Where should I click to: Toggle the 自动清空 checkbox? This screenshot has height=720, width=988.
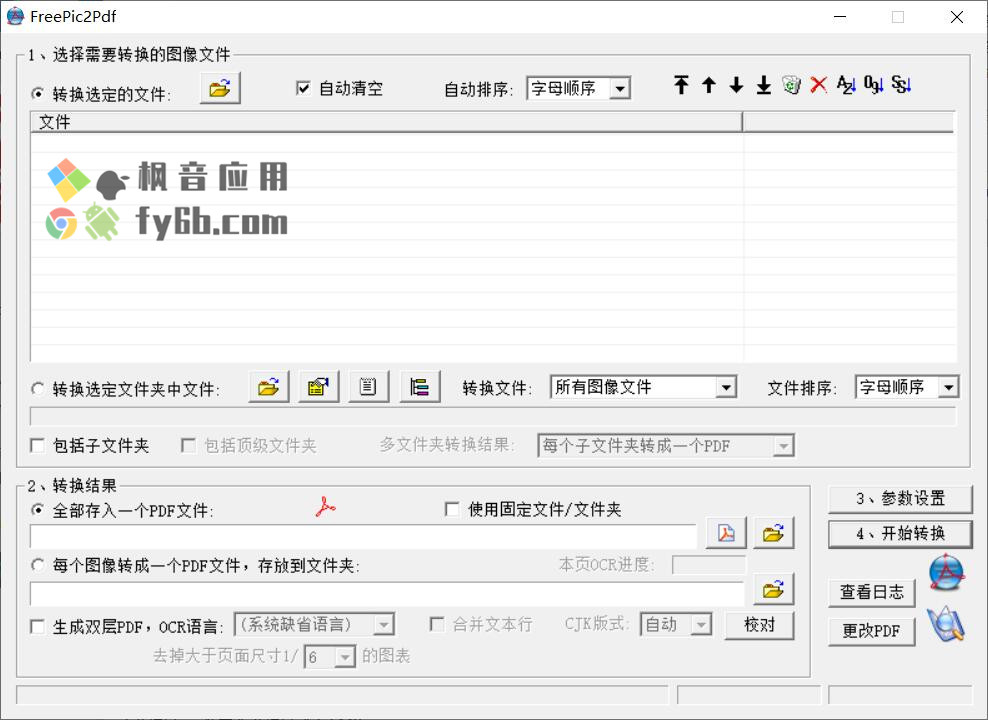point(303,88)
